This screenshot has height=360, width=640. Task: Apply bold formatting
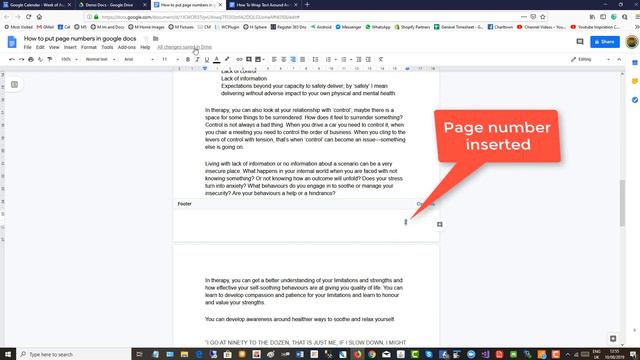coord(188,60)
